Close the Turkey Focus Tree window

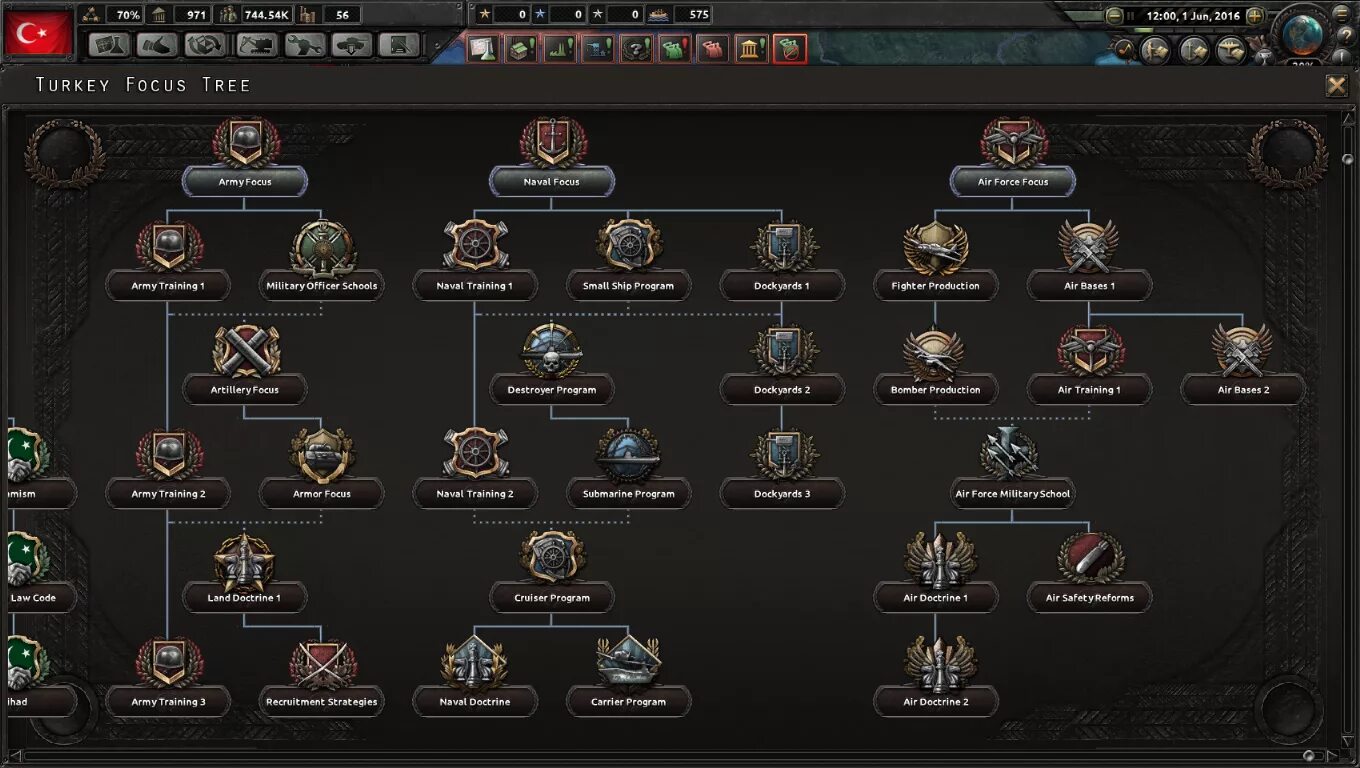1336,85
